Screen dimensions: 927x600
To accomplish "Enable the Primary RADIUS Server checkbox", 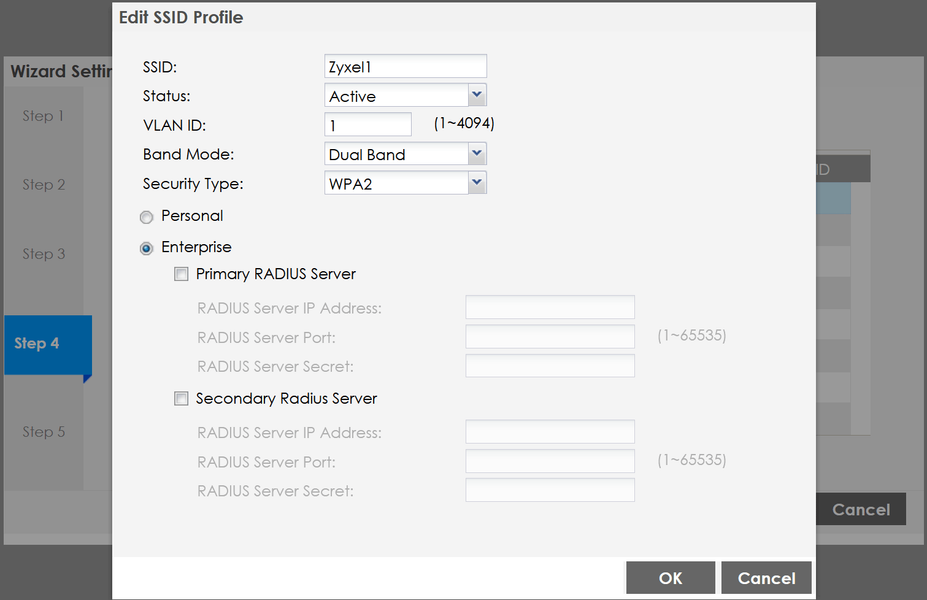I will [181, 274].
